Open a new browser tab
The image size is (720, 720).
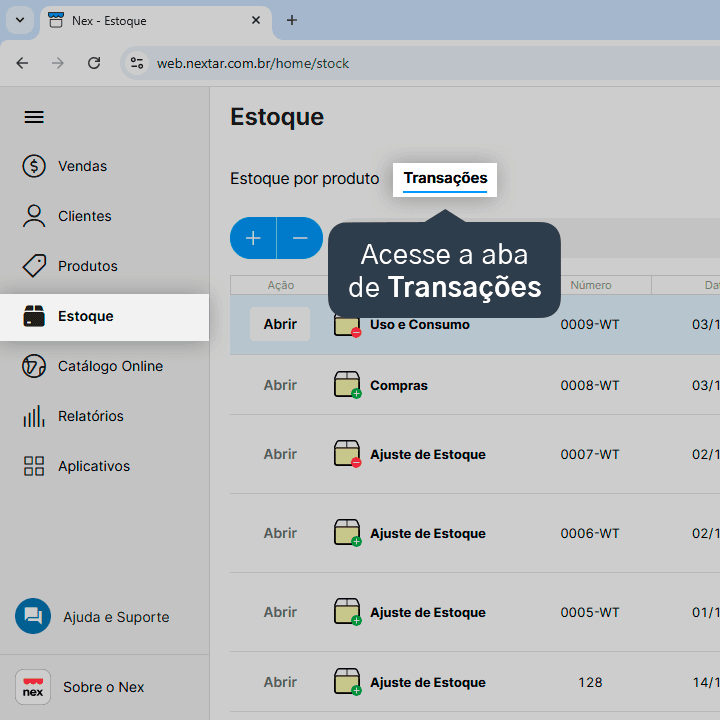click(x=292, y=20)
